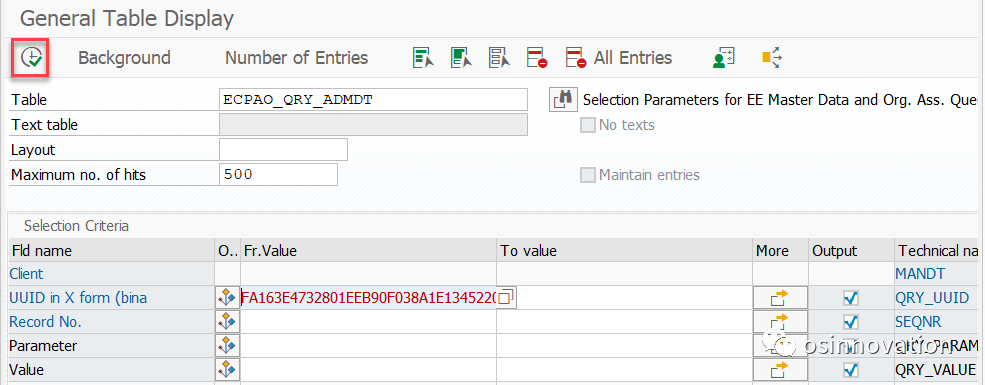This screenshot has height=385, width=985.
Task: Click the green block list-with-cursor toolbar icon
Action: click(x=461, y=58)
